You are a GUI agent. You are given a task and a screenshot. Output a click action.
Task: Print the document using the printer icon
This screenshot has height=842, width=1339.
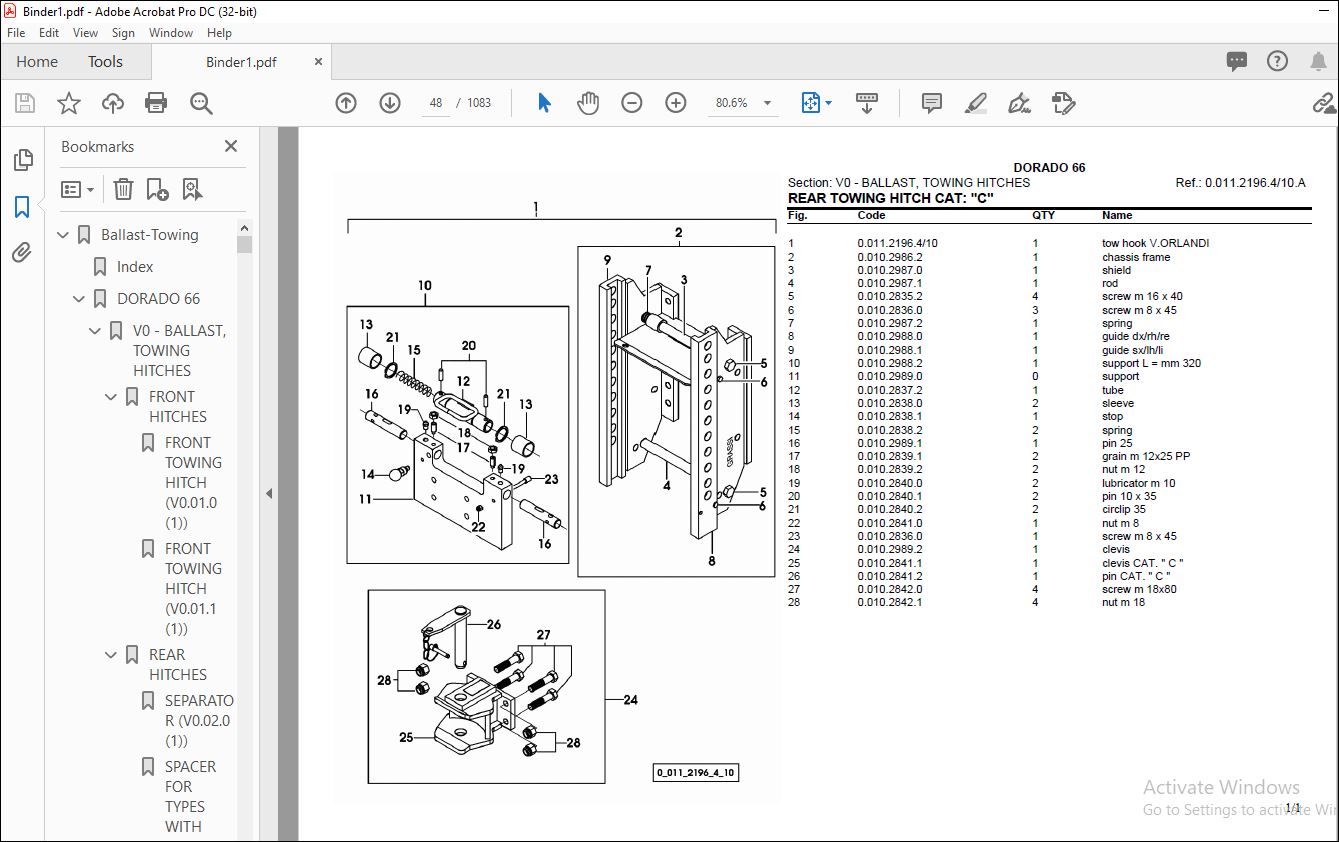point(156,103)
